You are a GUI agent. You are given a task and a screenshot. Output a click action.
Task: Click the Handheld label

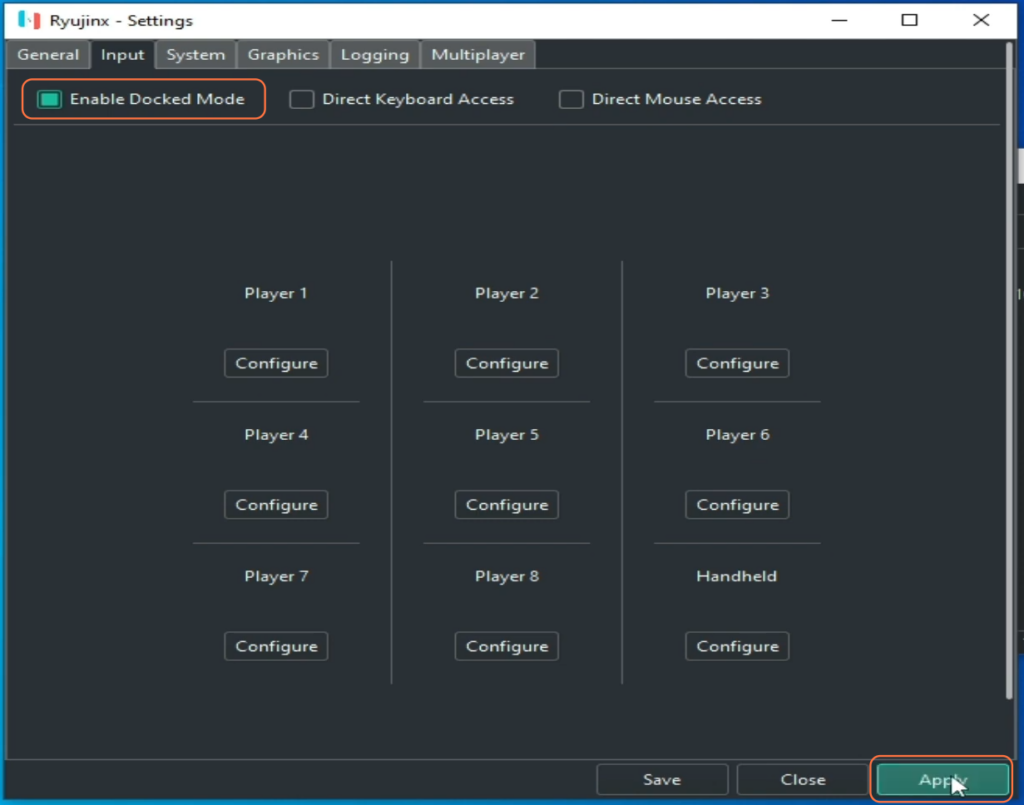(737, 576)
